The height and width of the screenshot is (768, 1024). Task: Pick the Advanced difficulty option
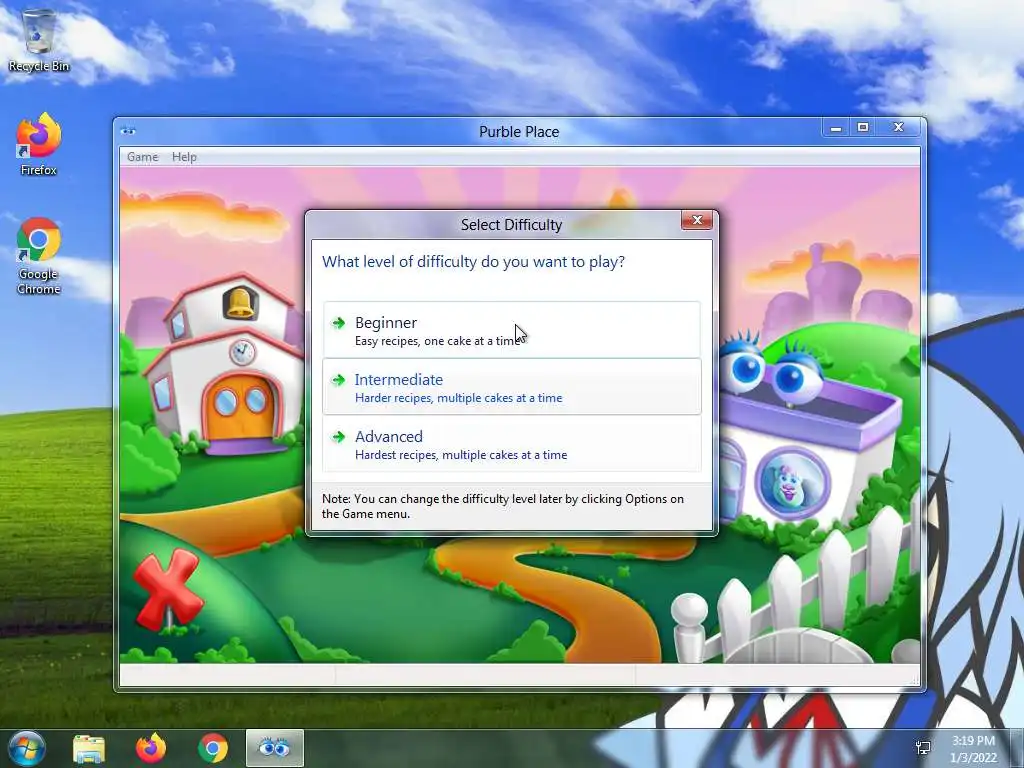tap(511, 443)
